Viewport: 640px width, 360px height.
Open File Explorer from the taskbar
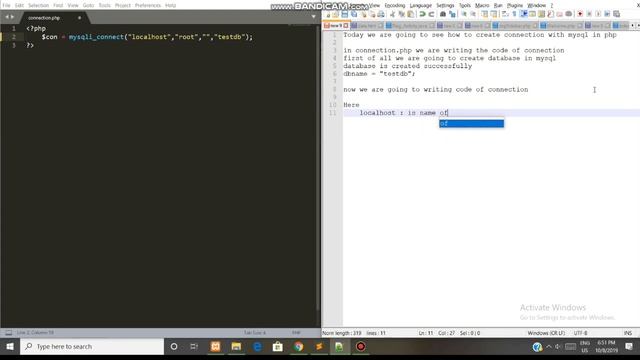pyautogui.click(x=236, y=347)
